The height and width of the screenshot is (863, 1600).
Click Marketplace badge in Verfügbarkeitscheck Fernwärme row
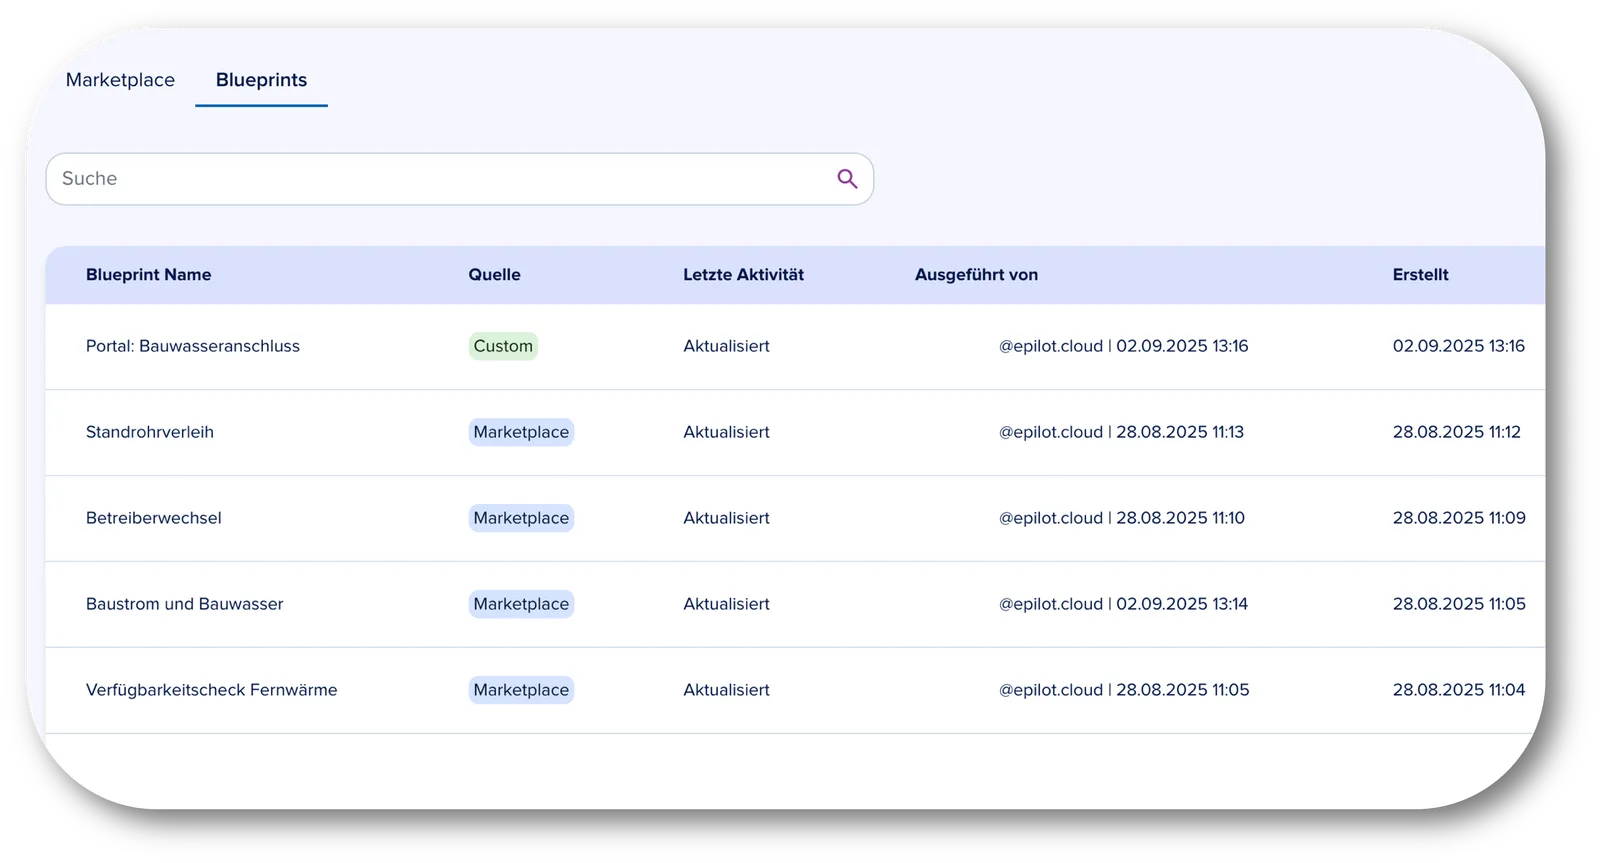pos(521,690)
